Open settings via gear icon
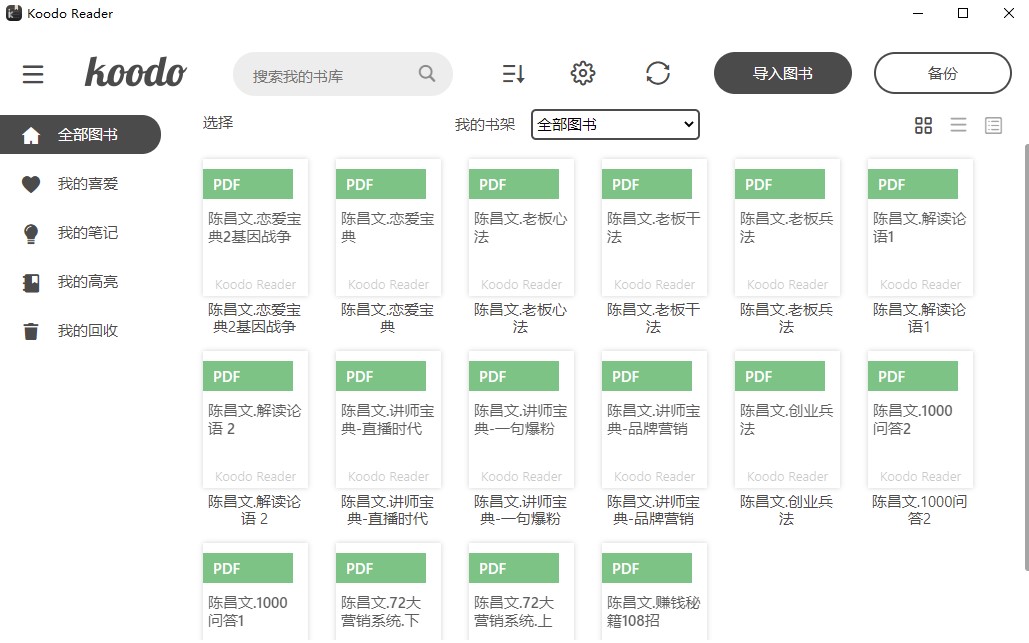Screen dimensions: 1029x643 [583, 73]
